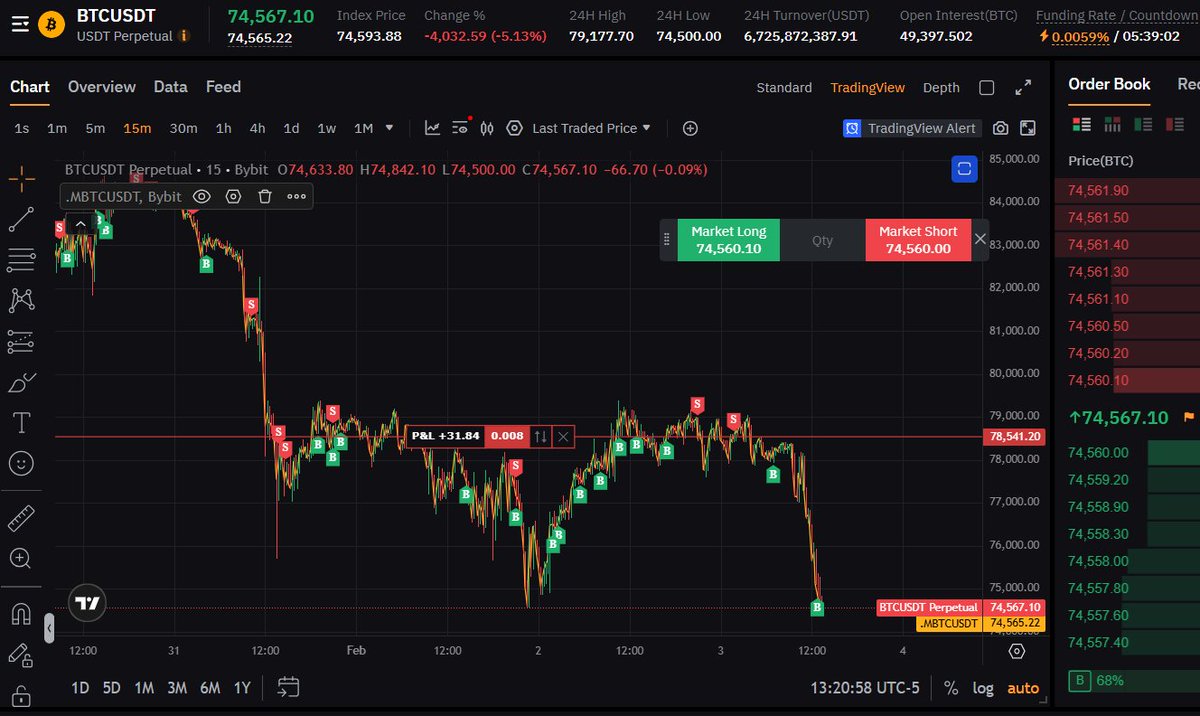The height and width of the screenshot is (716, 1200).
Task: Open the Last Traded Price dropdown
Action: click(x=591, y=128)
